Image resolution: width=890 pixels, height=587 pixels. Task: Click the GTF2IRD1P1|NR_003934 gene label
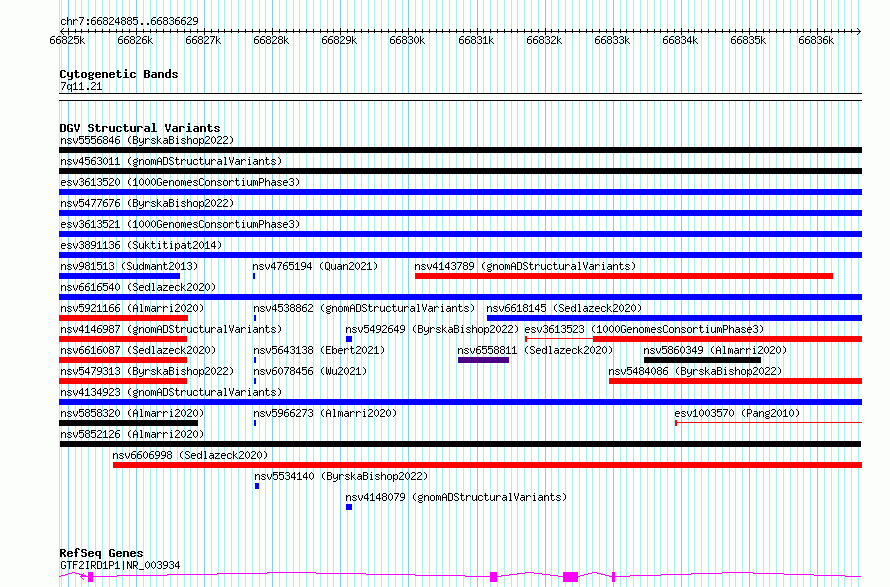[120, 565]
